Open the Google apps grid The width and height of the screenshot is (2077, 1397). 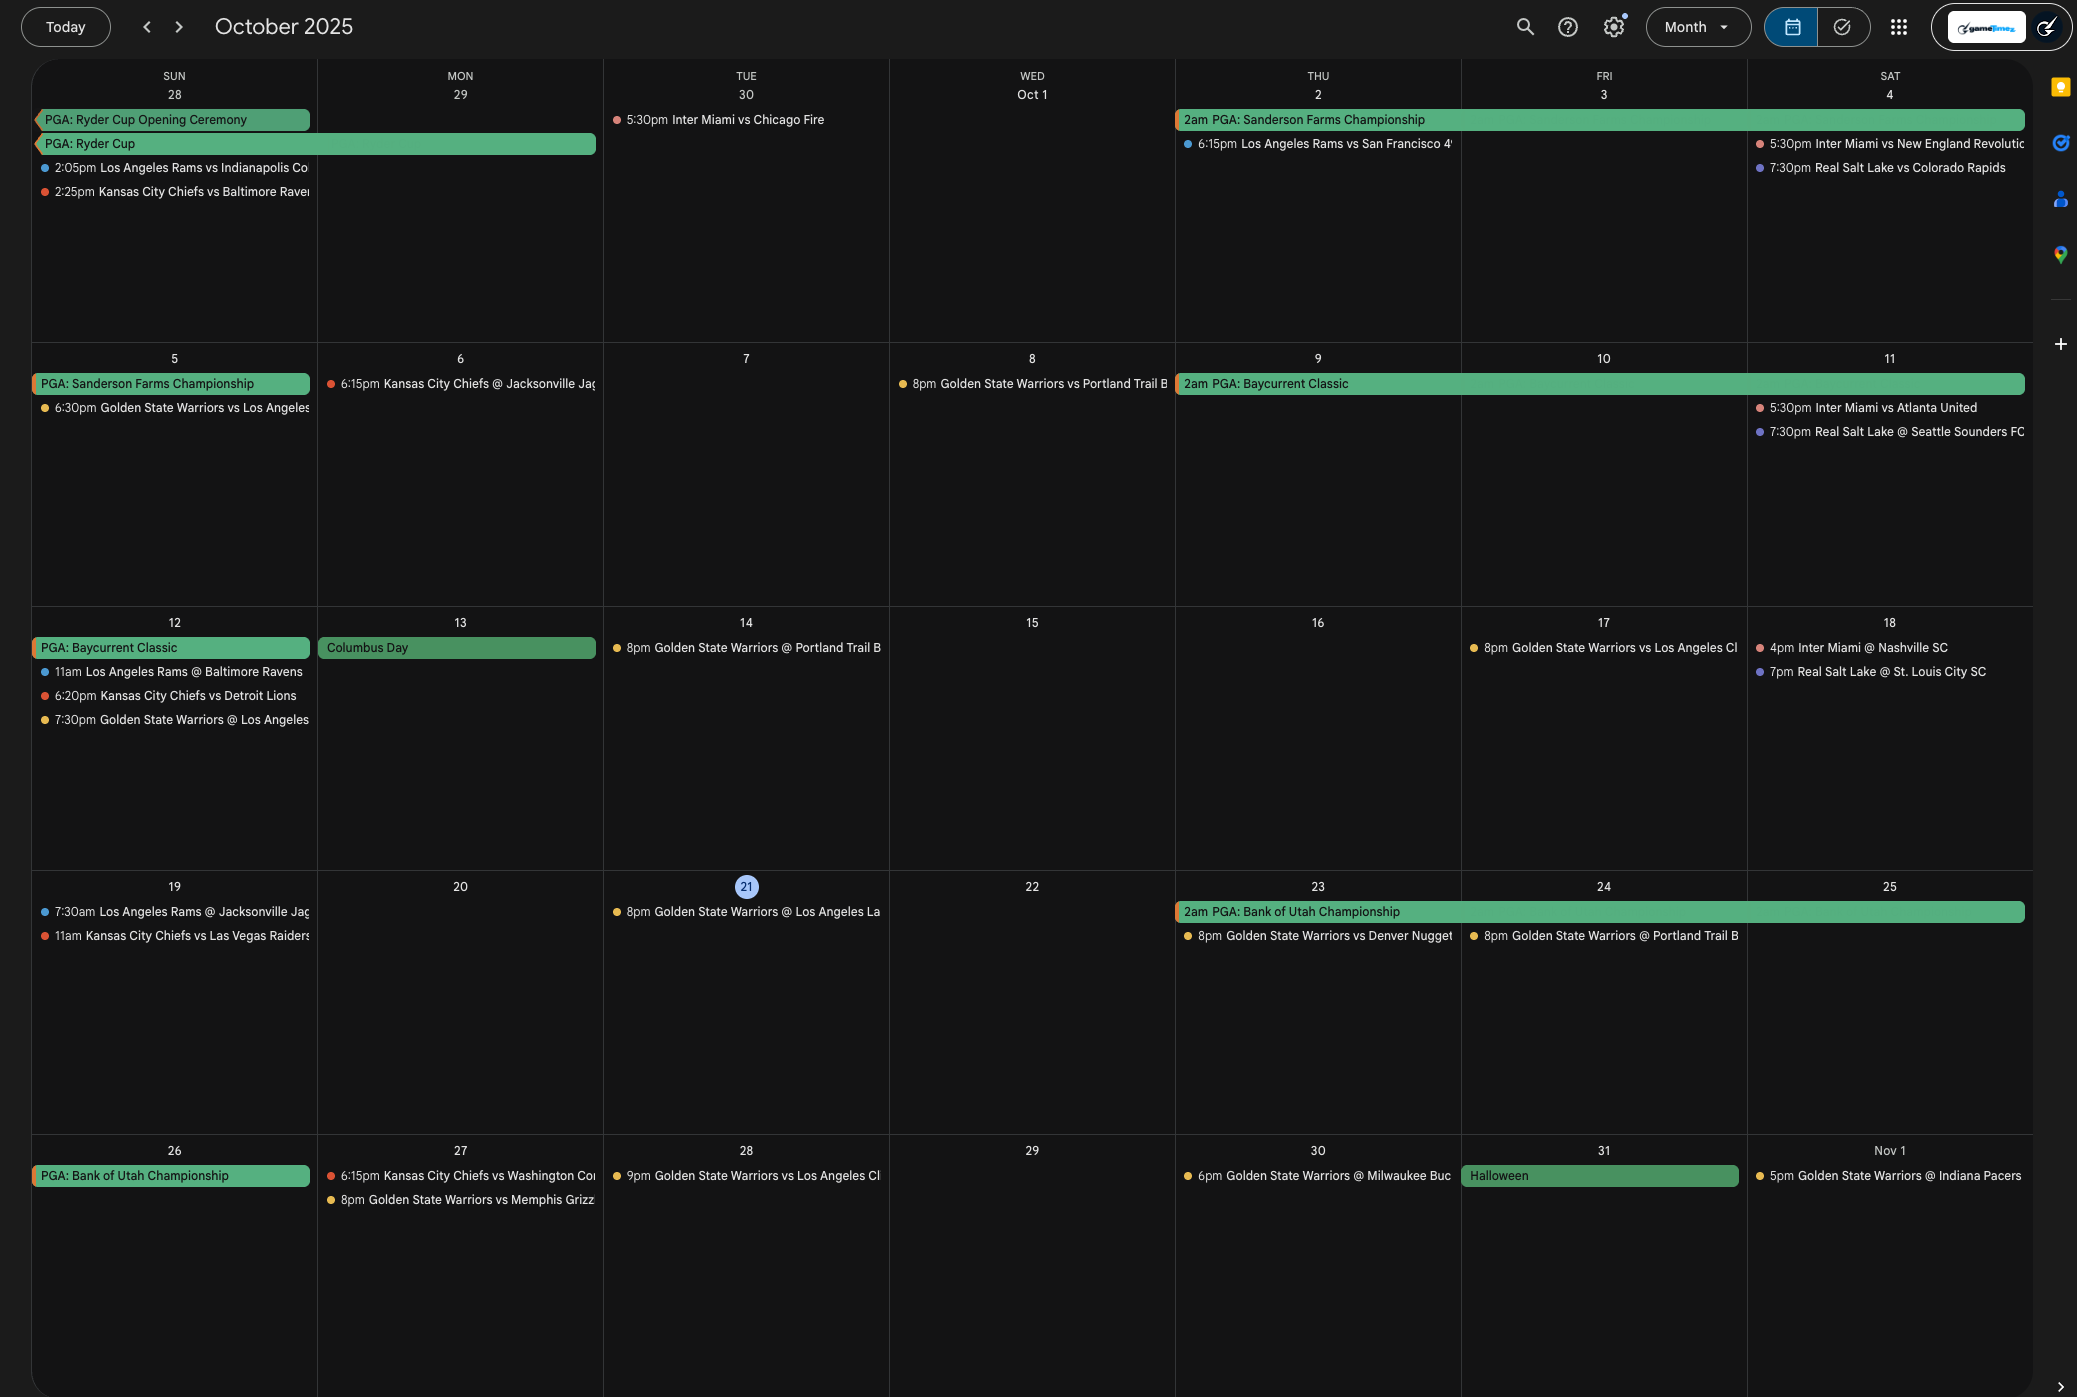point(1898,27)
